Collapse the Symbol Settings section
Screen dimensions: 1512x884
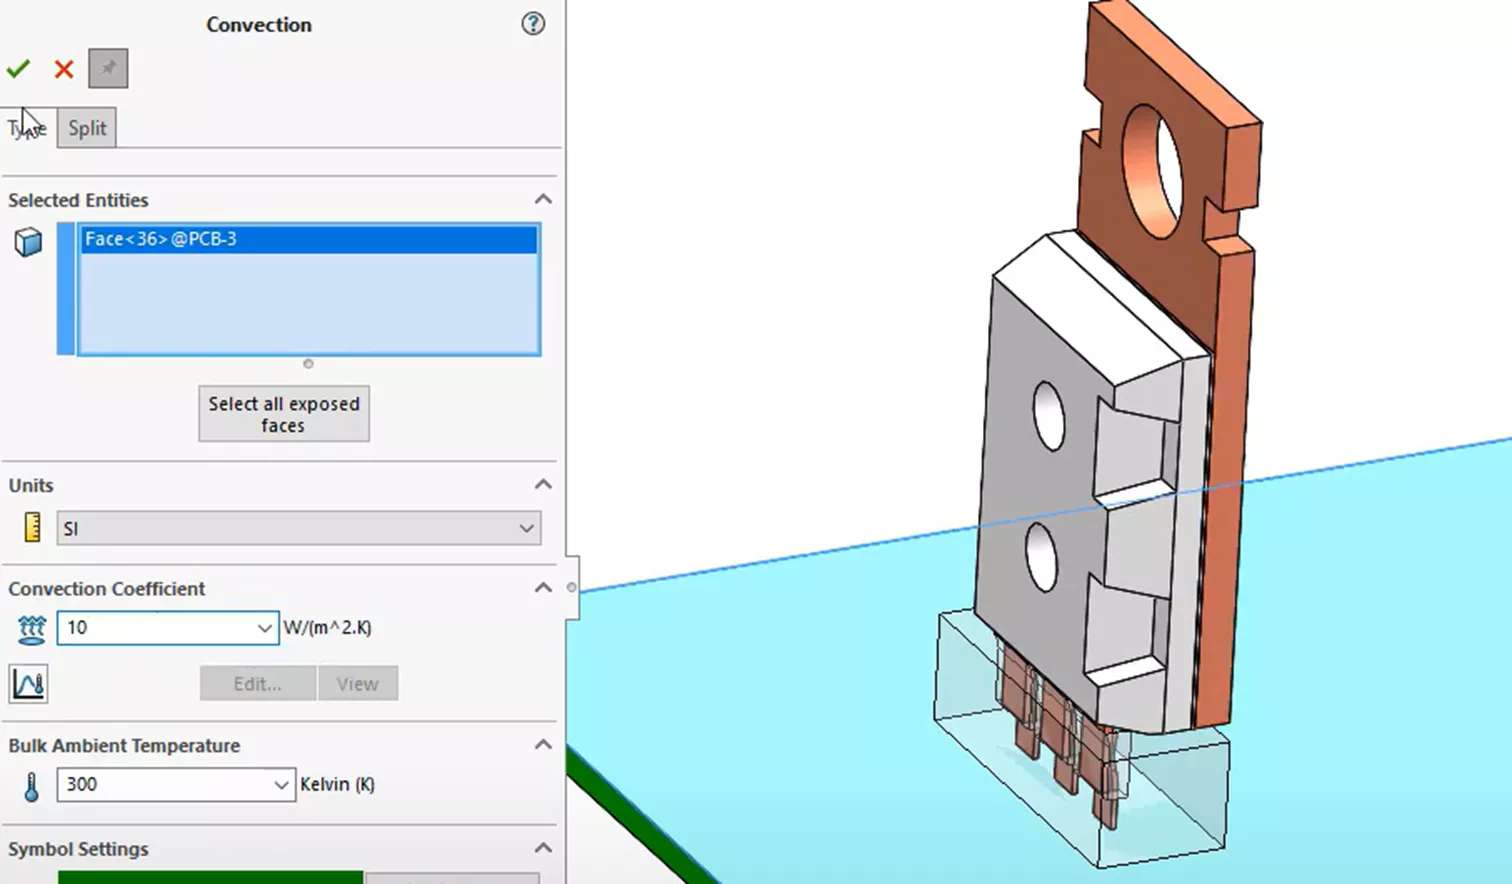tap(542, 847)
